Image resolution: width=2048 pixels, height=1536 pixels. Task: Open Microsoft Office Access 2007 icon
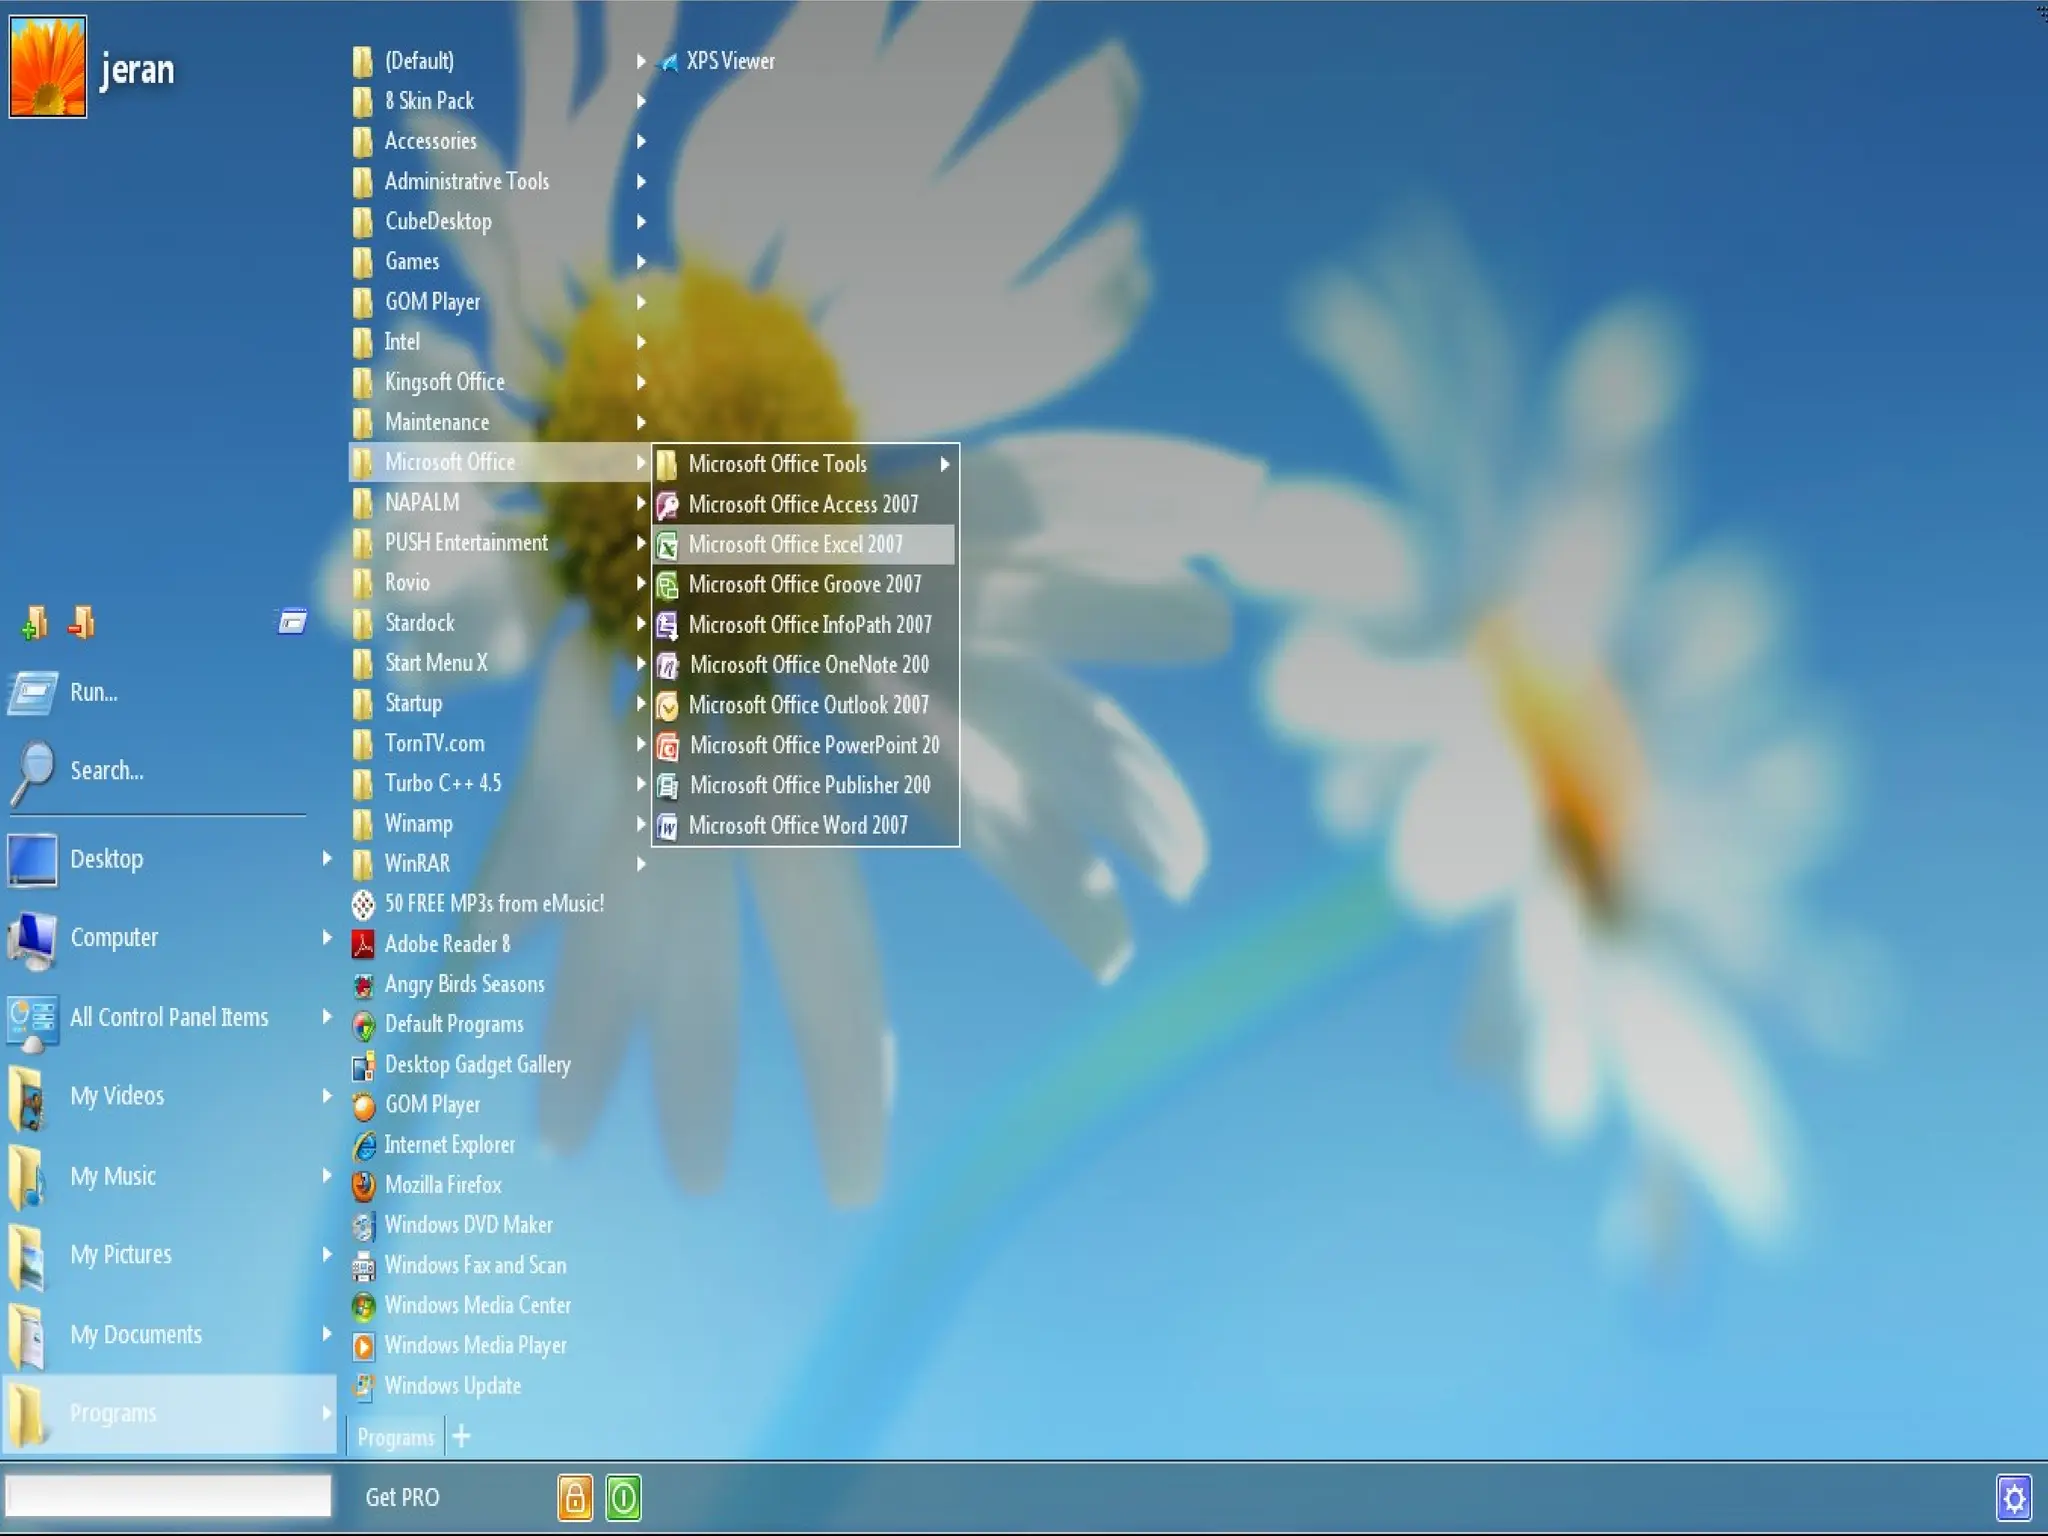(667, 505)
